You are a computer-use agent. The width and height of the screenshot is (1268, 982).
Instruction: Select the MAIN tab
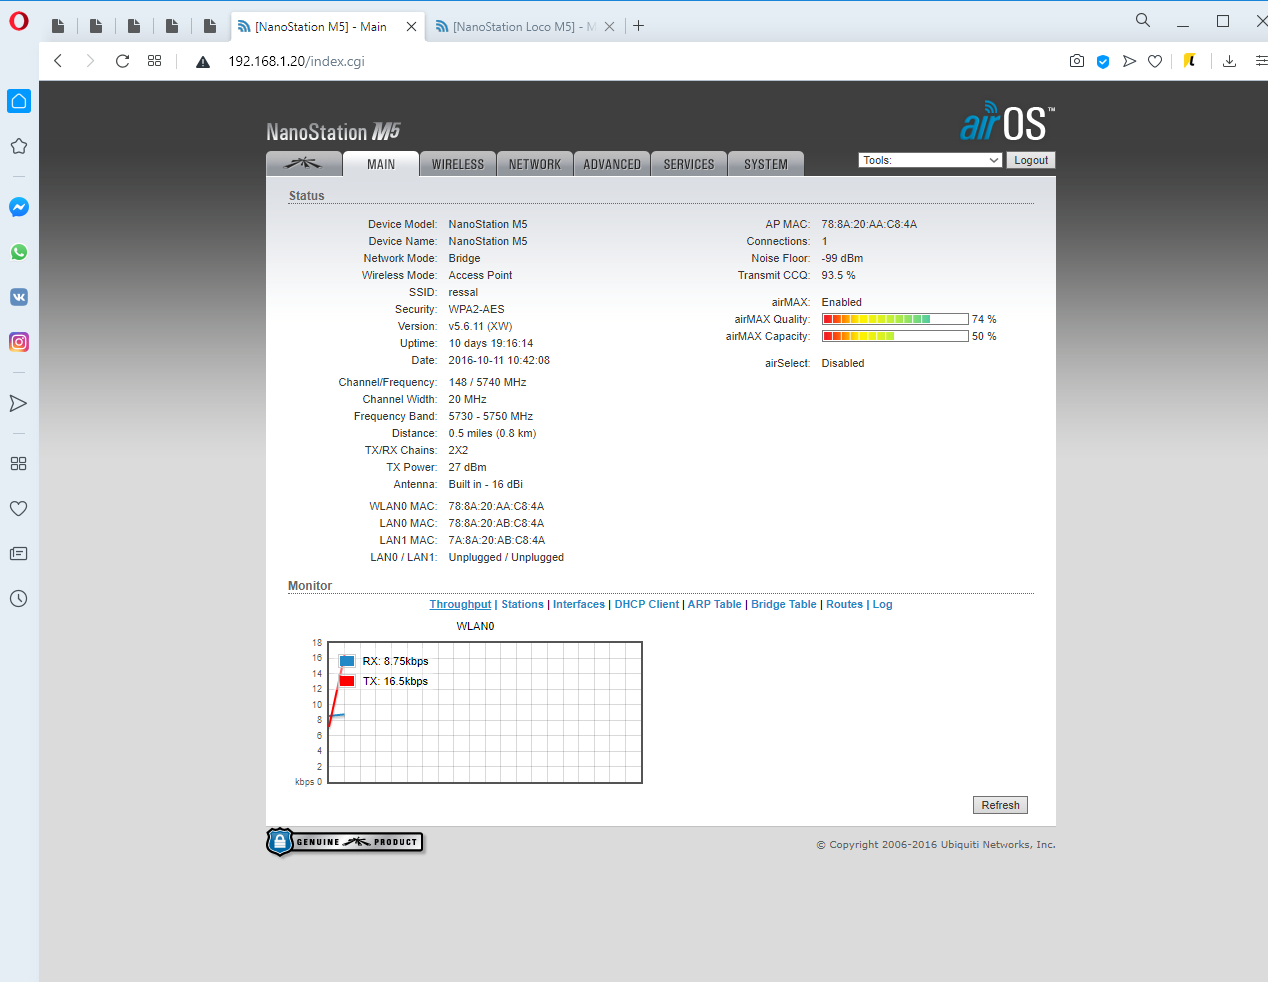(381, 164)
